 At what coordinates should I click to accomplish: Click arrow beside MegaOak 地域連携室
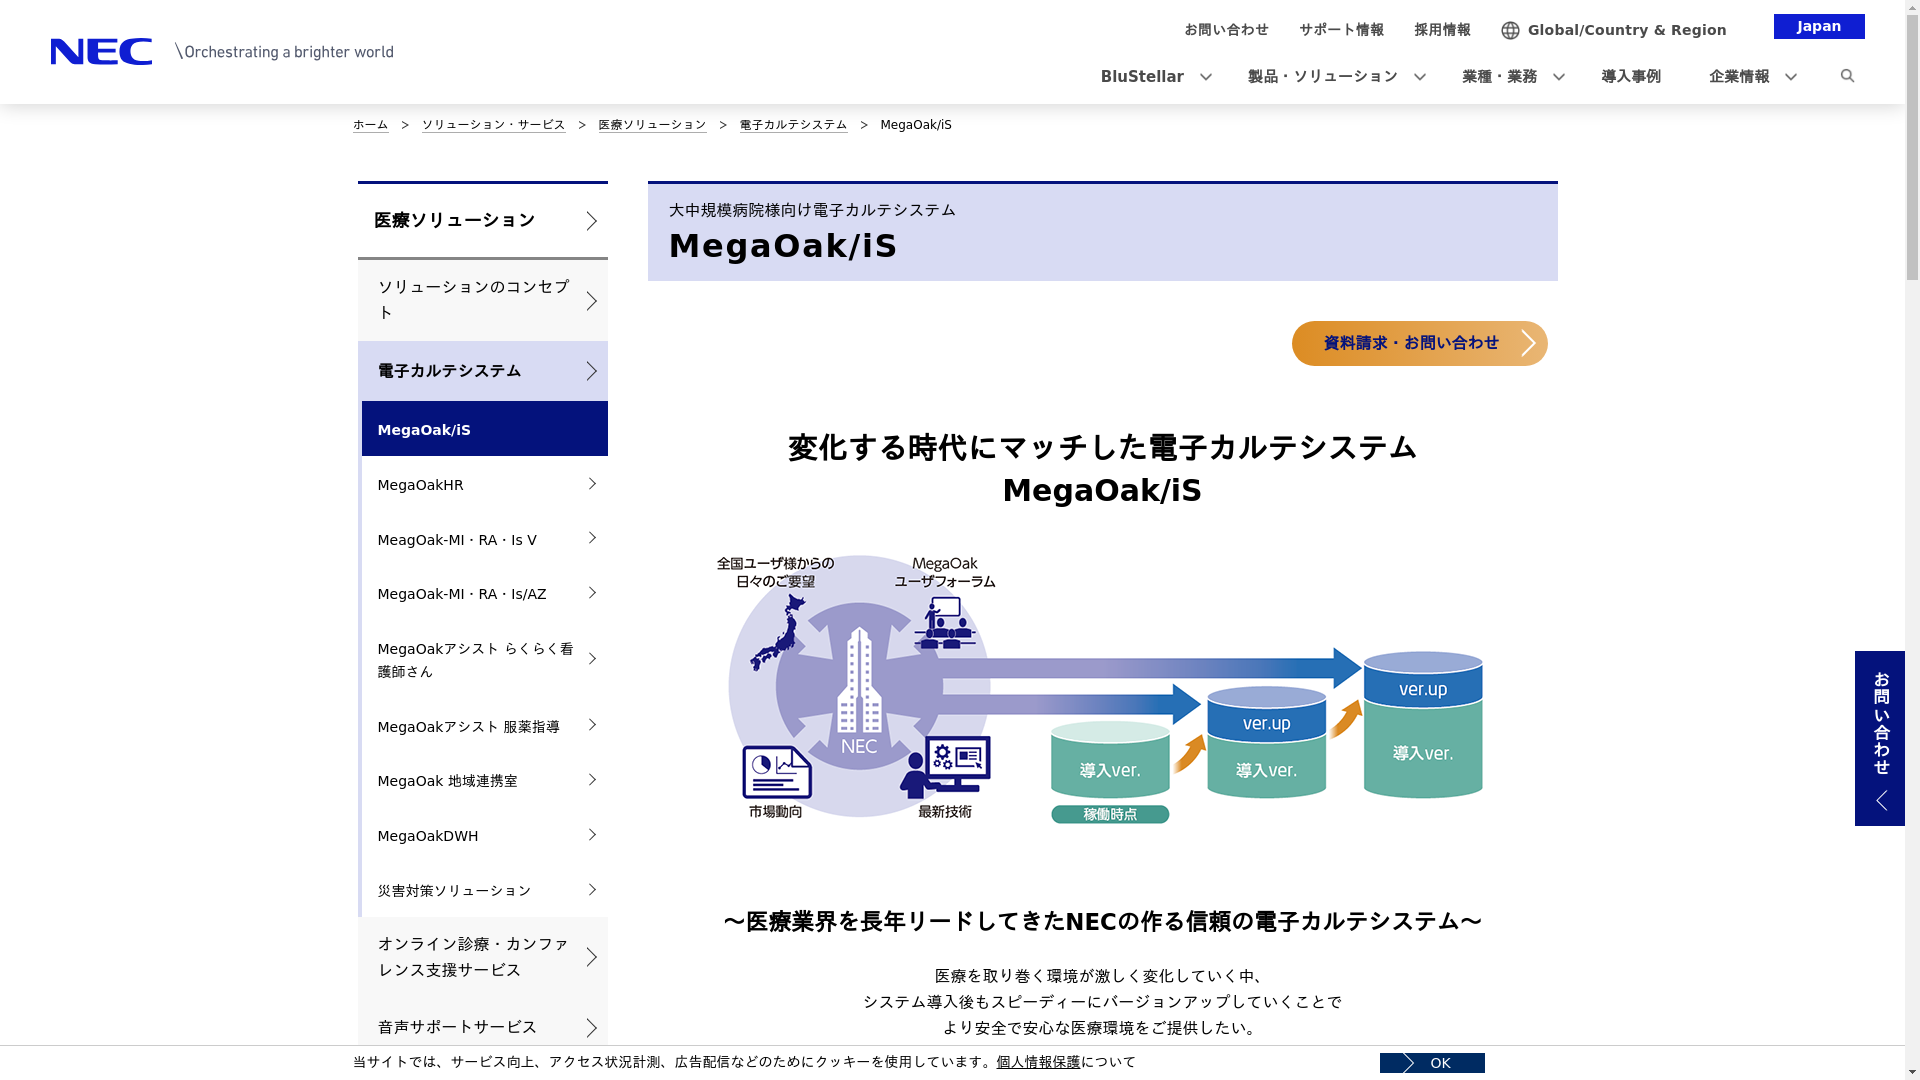coord(592,780)
